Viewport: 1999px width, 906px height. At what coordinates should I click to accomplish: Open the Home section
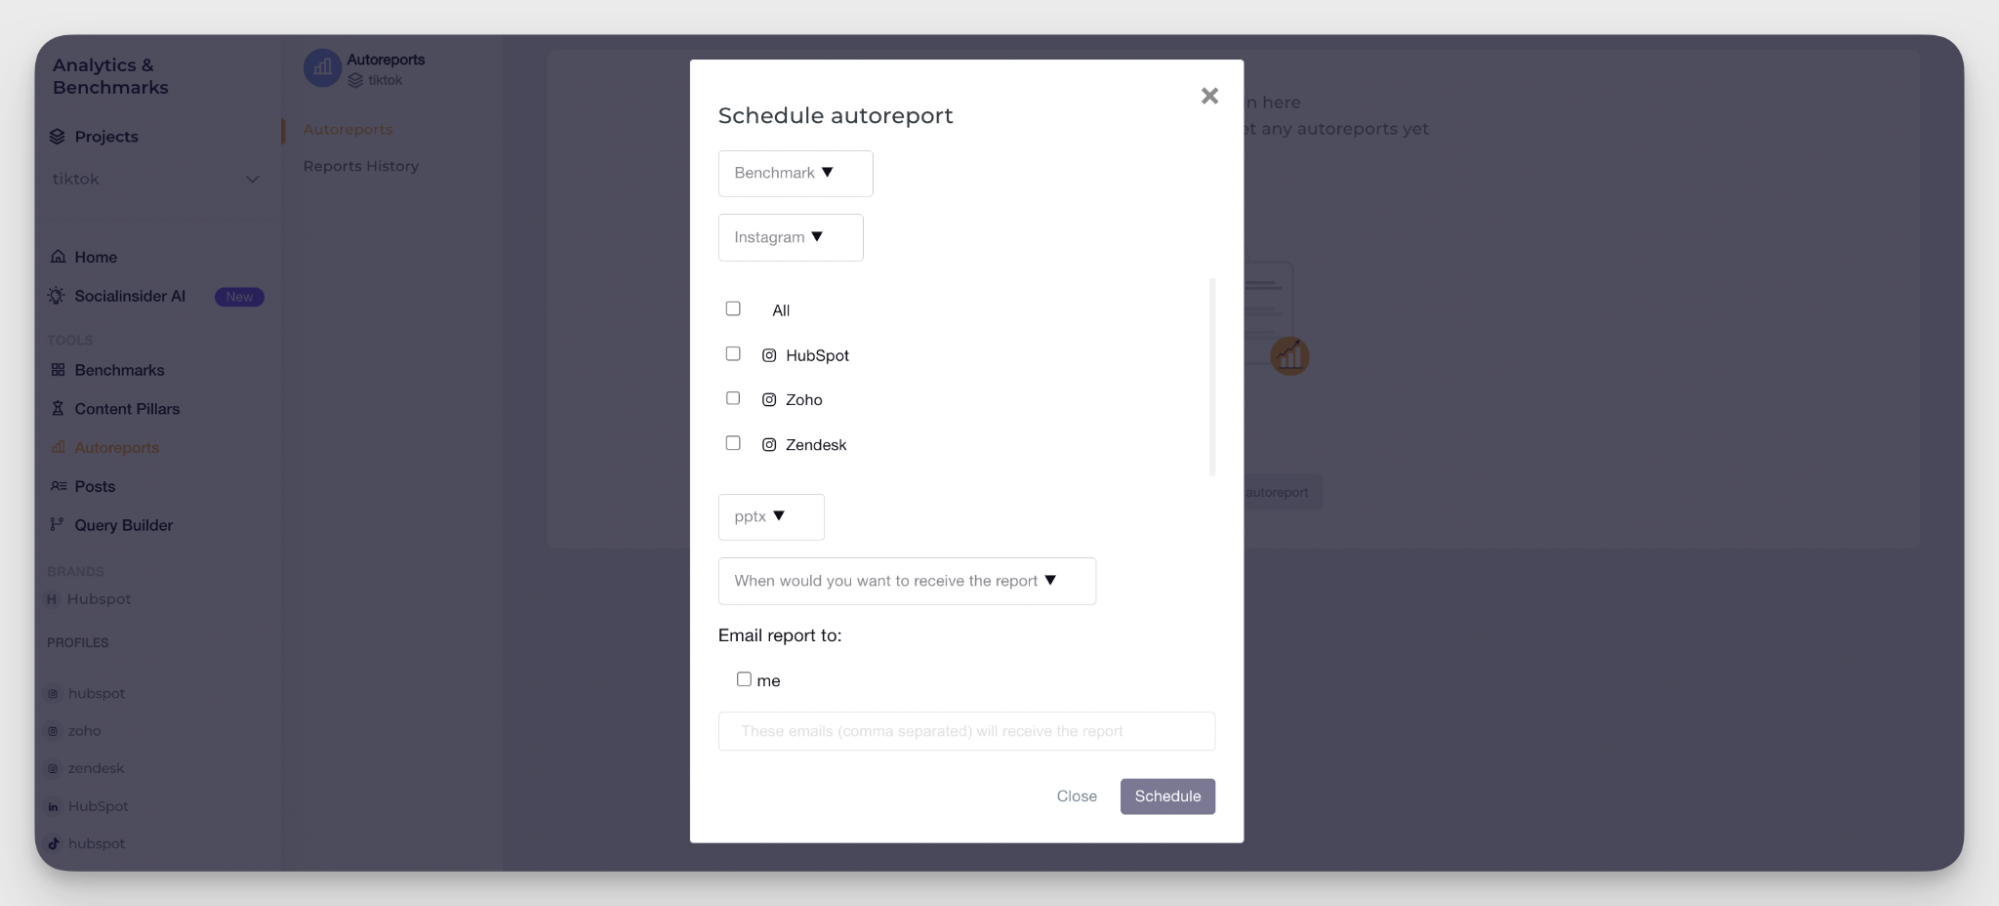(96, 257)
